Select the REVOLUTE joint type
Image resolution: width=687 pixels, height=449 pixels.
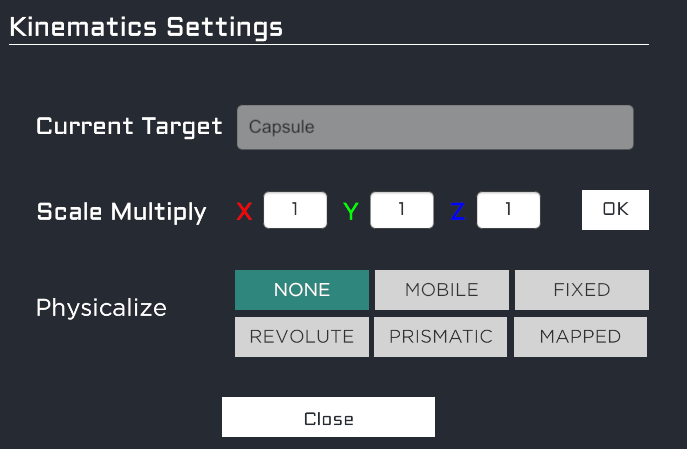(x=302, y=337)
